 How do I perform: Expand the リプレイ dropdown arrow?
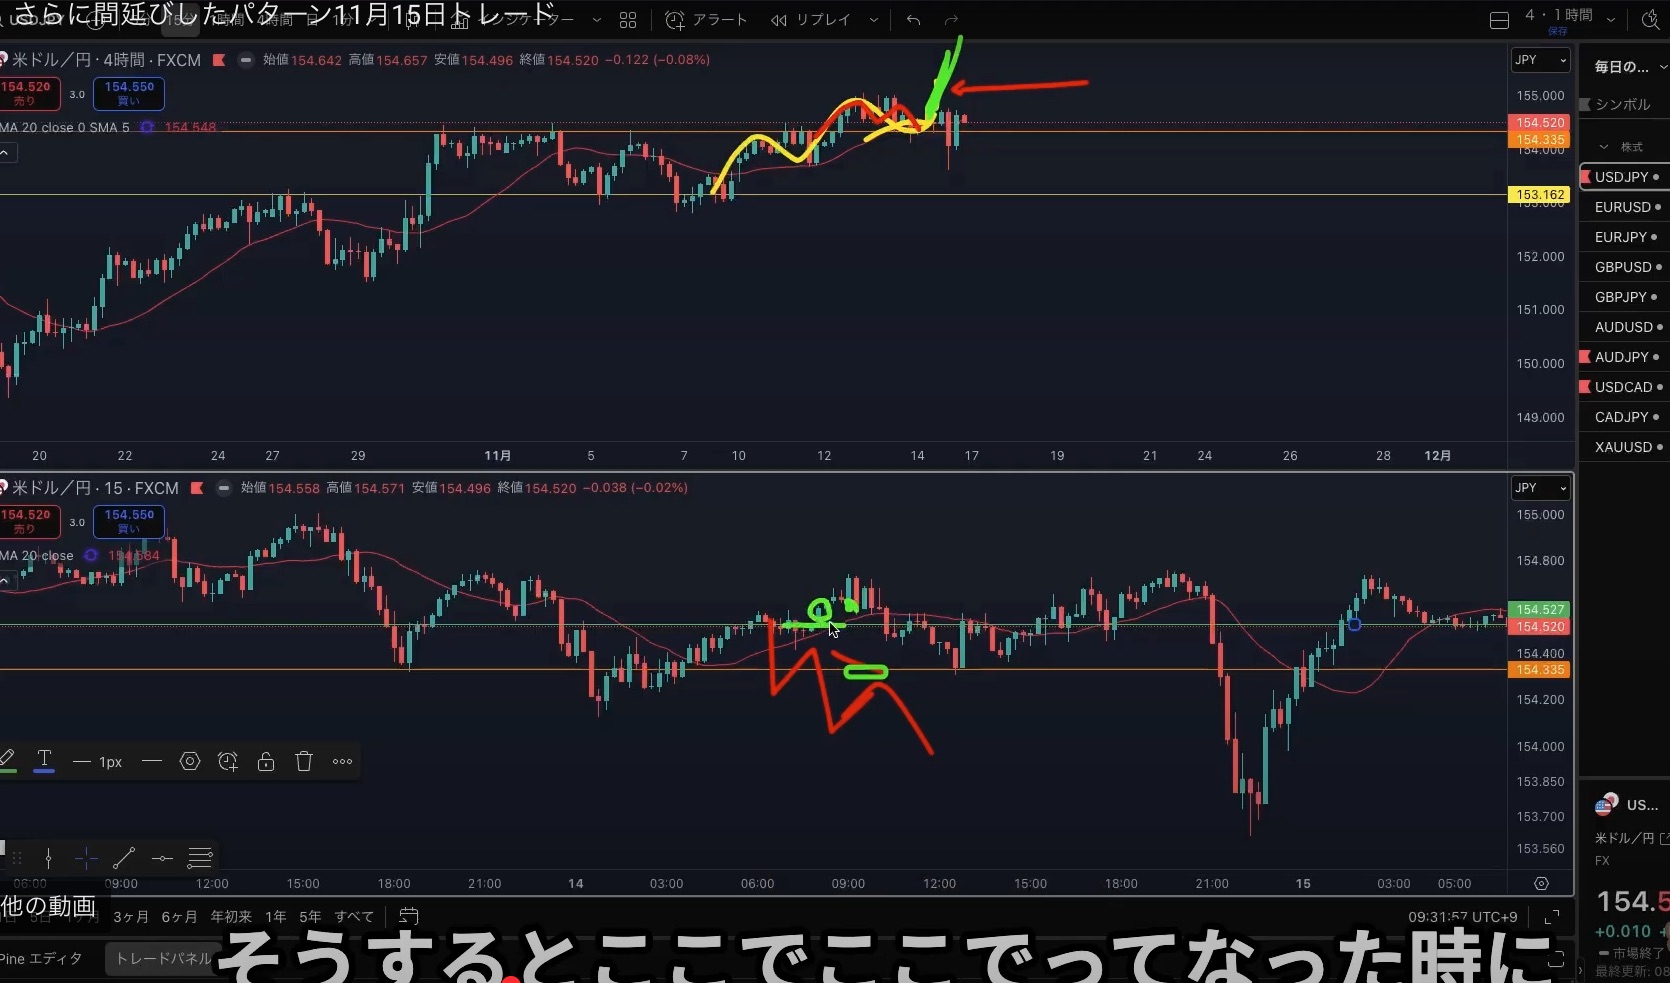tap(874, 20)
